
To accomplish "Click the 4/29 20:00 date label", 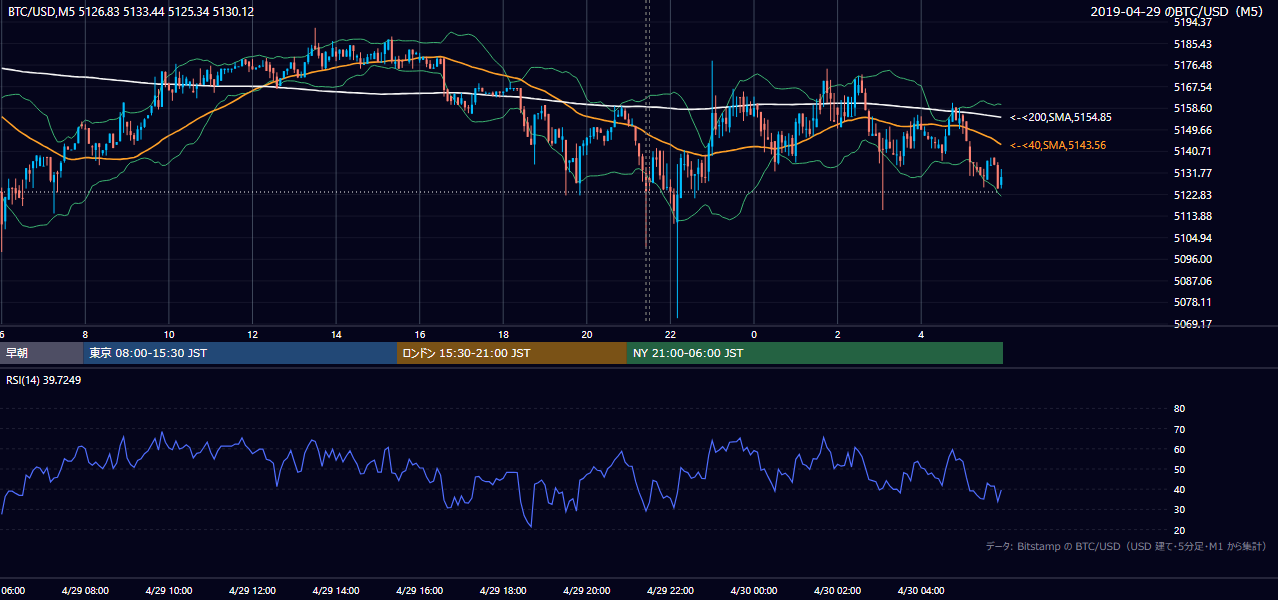I will [x=587, y=591].
